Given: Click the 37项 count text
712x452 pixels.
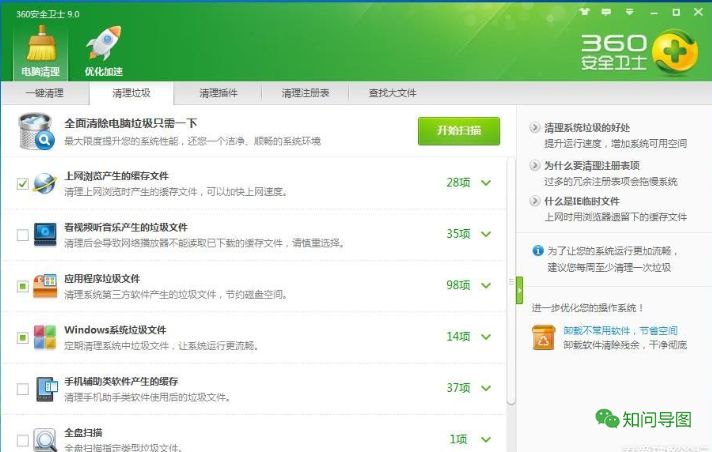Looking at the screenshot, I should [x=458, y=388].
